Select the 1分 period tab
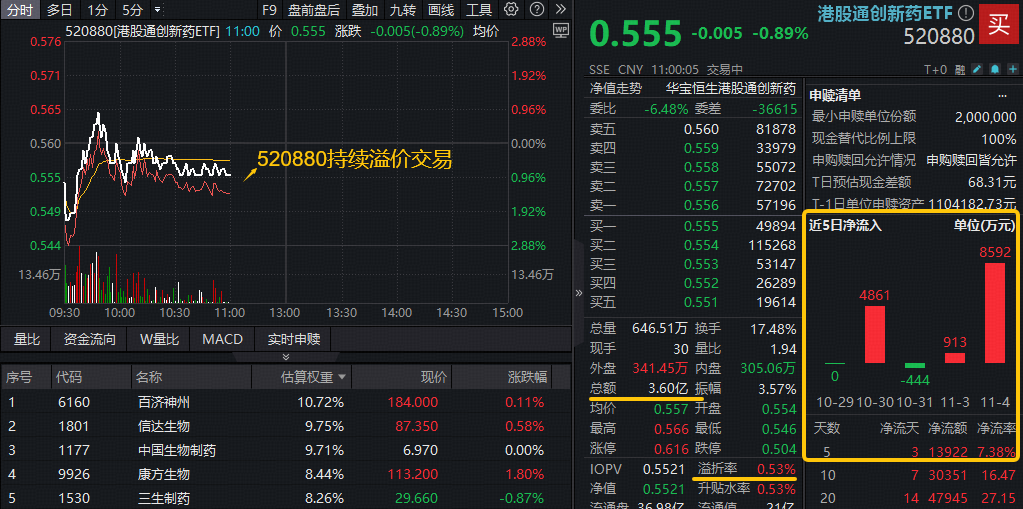The image size is (1023, 509). tap(97, 10)
